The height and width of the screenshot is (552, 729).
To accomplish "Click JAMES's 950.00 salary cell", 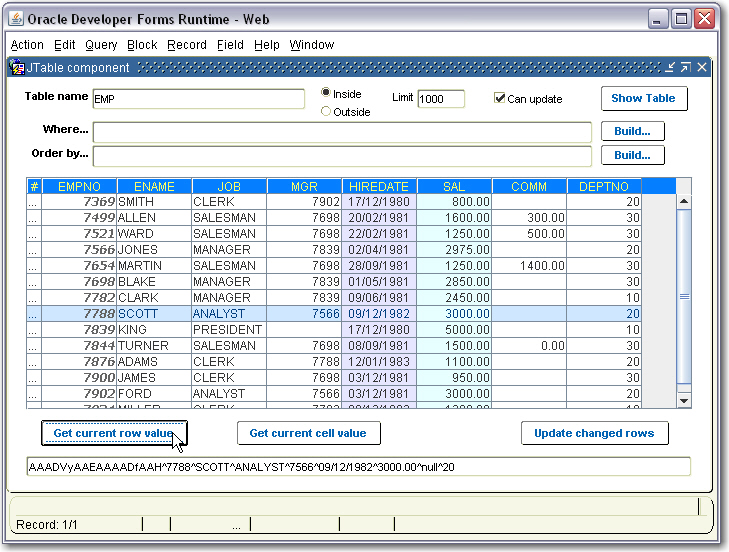I will coord(454,378).
